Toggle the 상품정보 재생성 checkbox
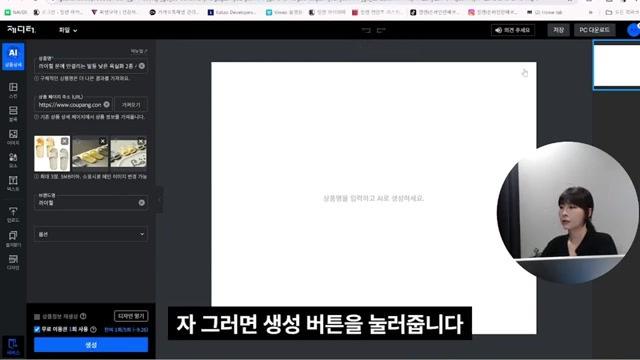 37,316
